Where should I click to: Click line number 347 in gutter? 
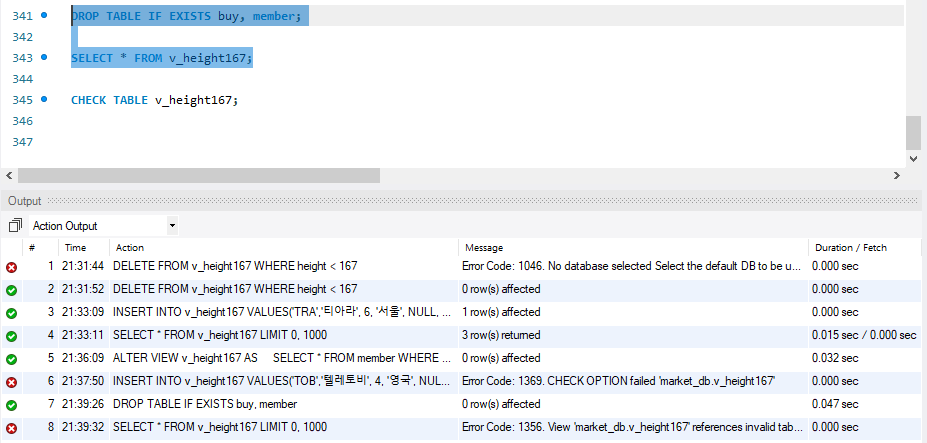pos(22,142)
